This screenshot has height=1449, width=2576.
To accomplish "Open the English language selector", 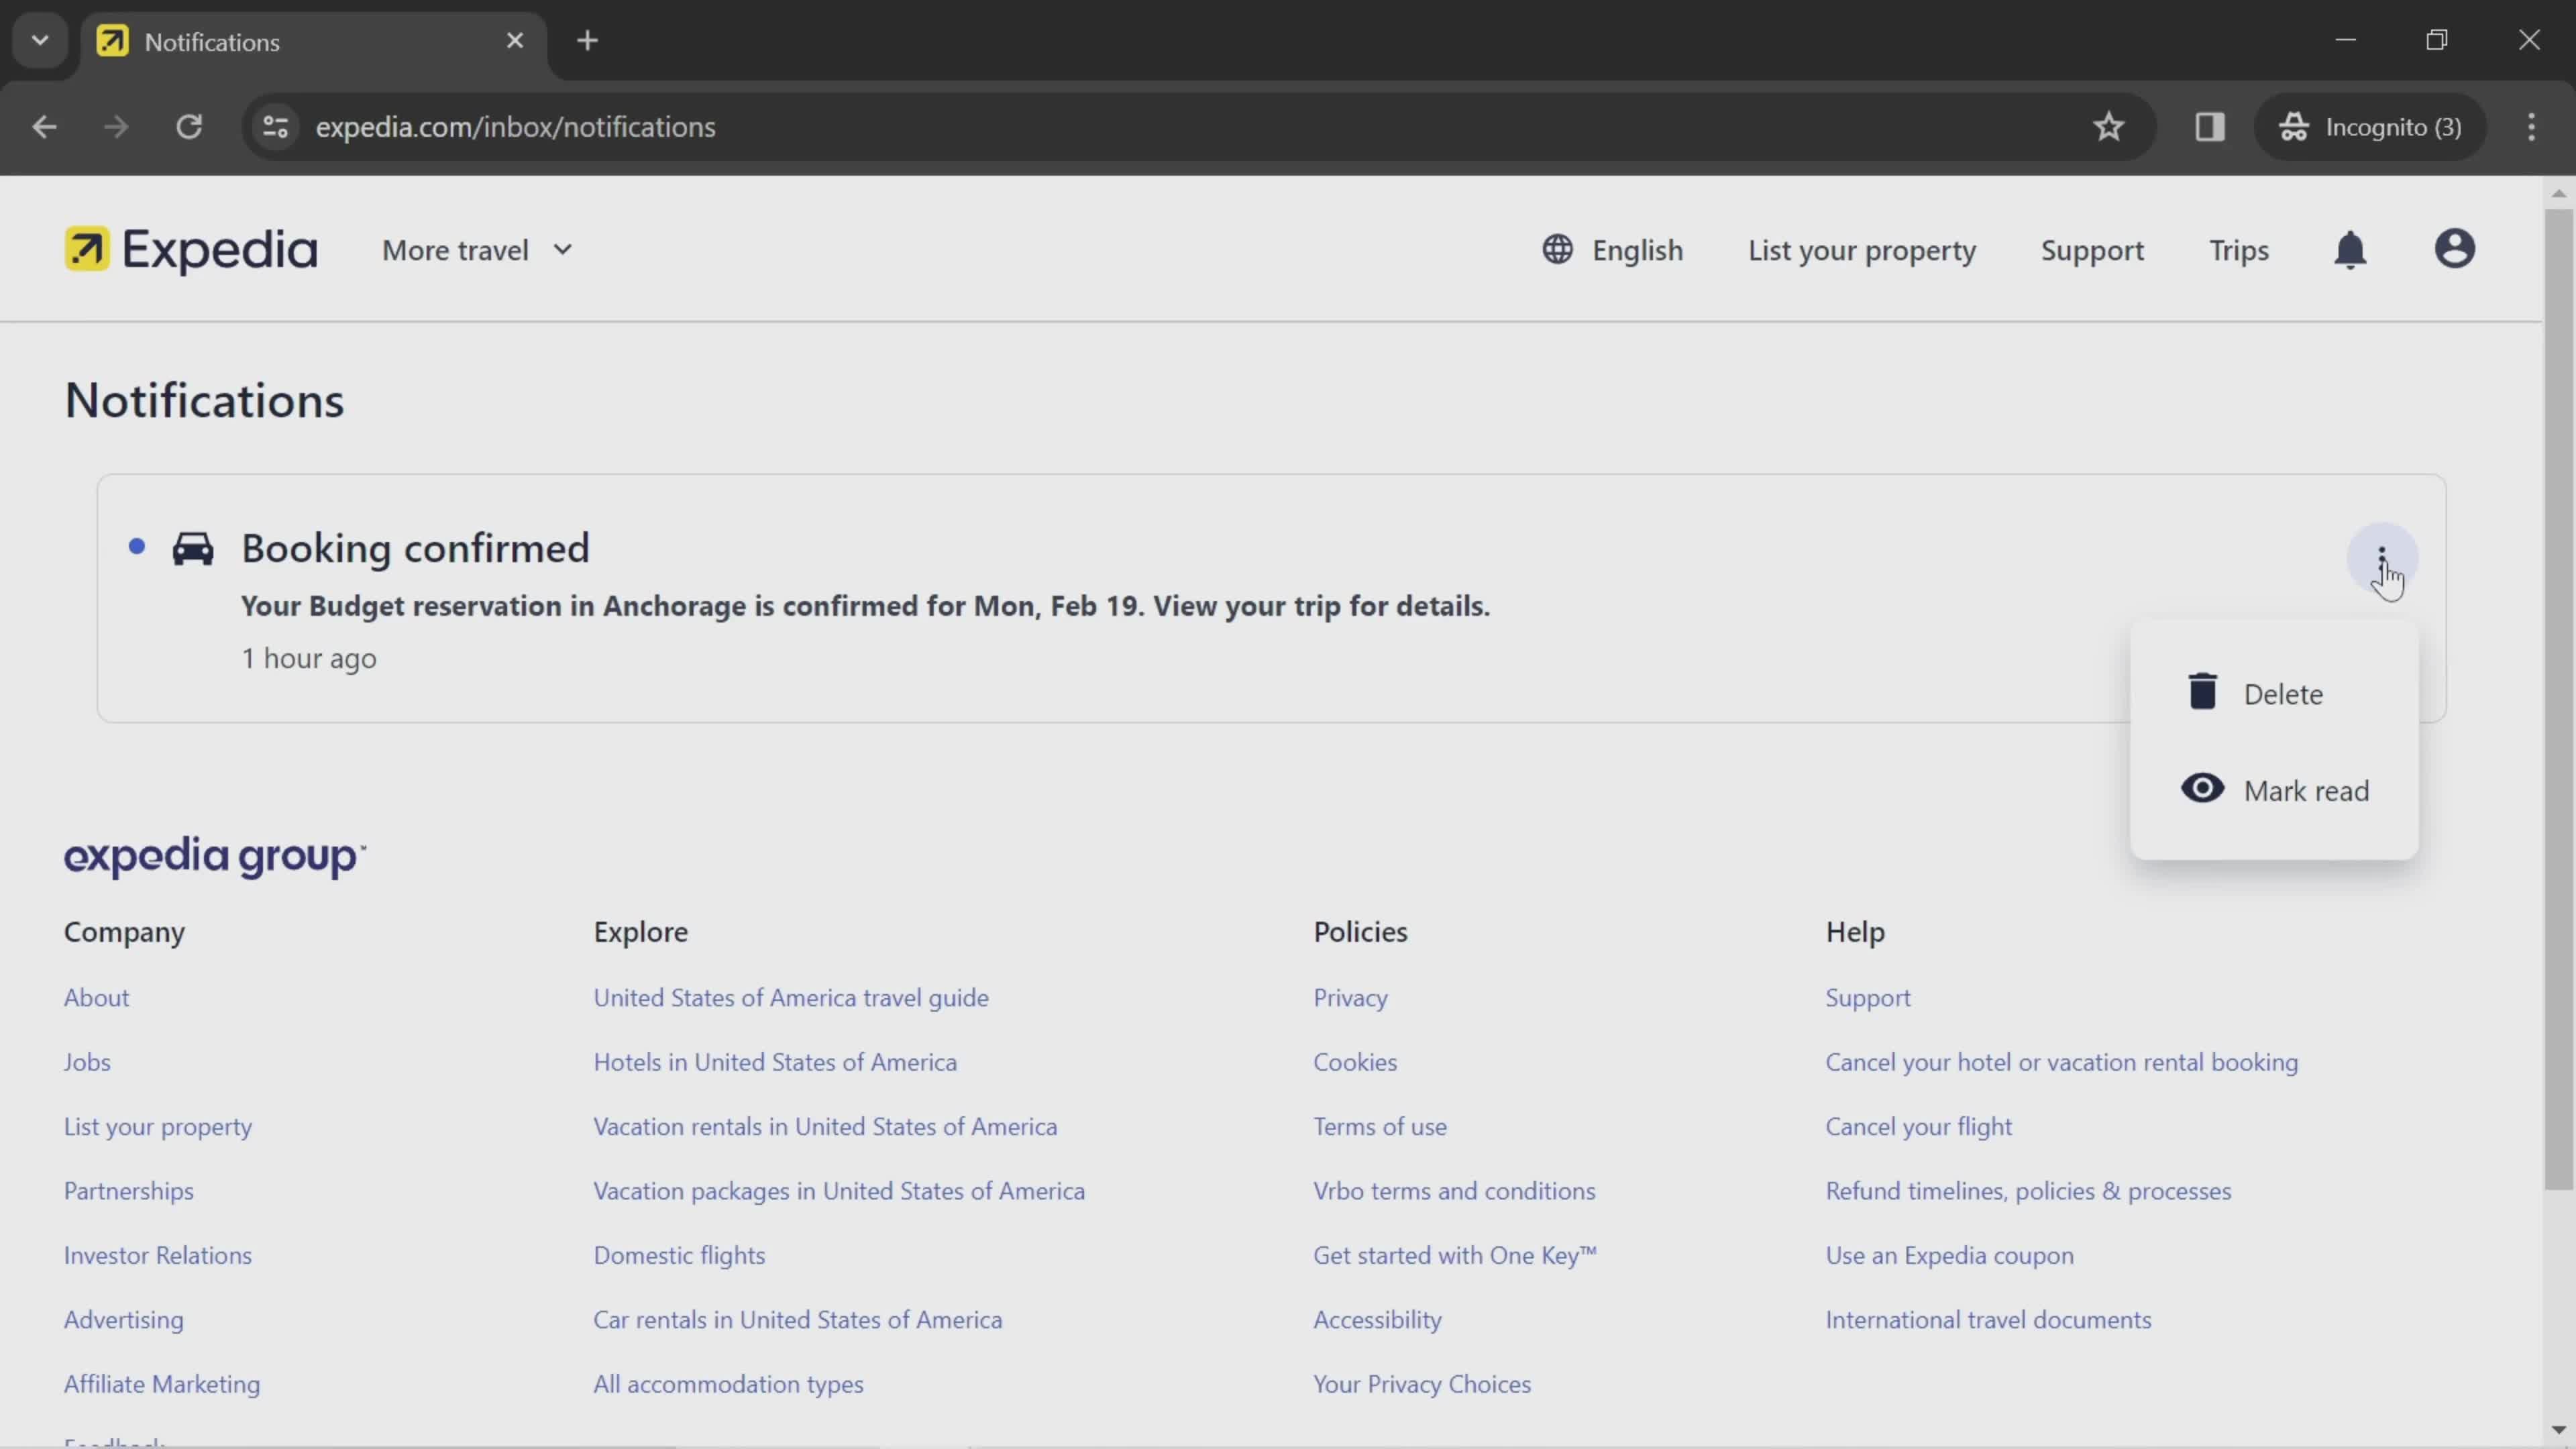I will pos(1613,250).
